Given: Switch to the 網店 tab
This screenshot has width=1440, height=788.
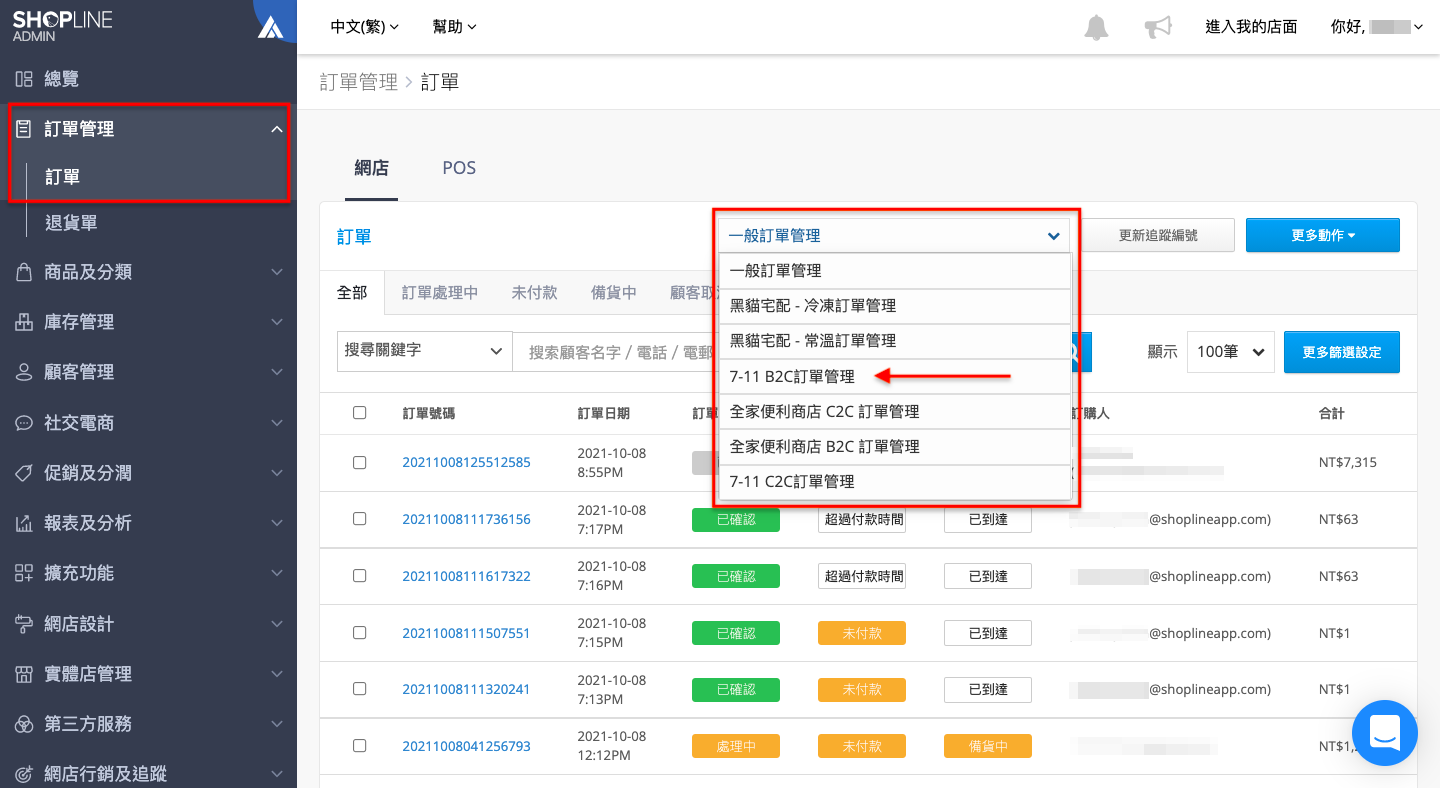Looking at the screenshot, I should [371, 168].
